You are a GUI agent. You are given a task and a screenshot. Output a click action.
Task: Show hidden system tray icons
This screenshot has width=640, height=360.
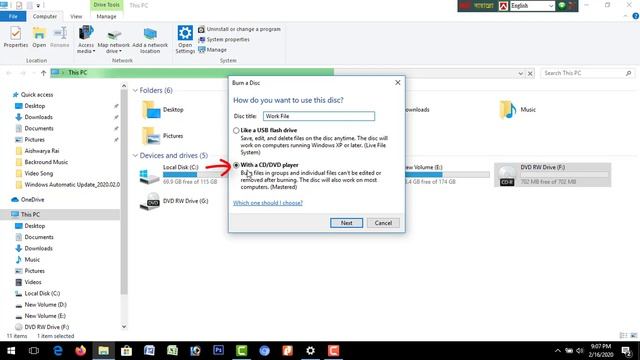click(x=558, y=351)
